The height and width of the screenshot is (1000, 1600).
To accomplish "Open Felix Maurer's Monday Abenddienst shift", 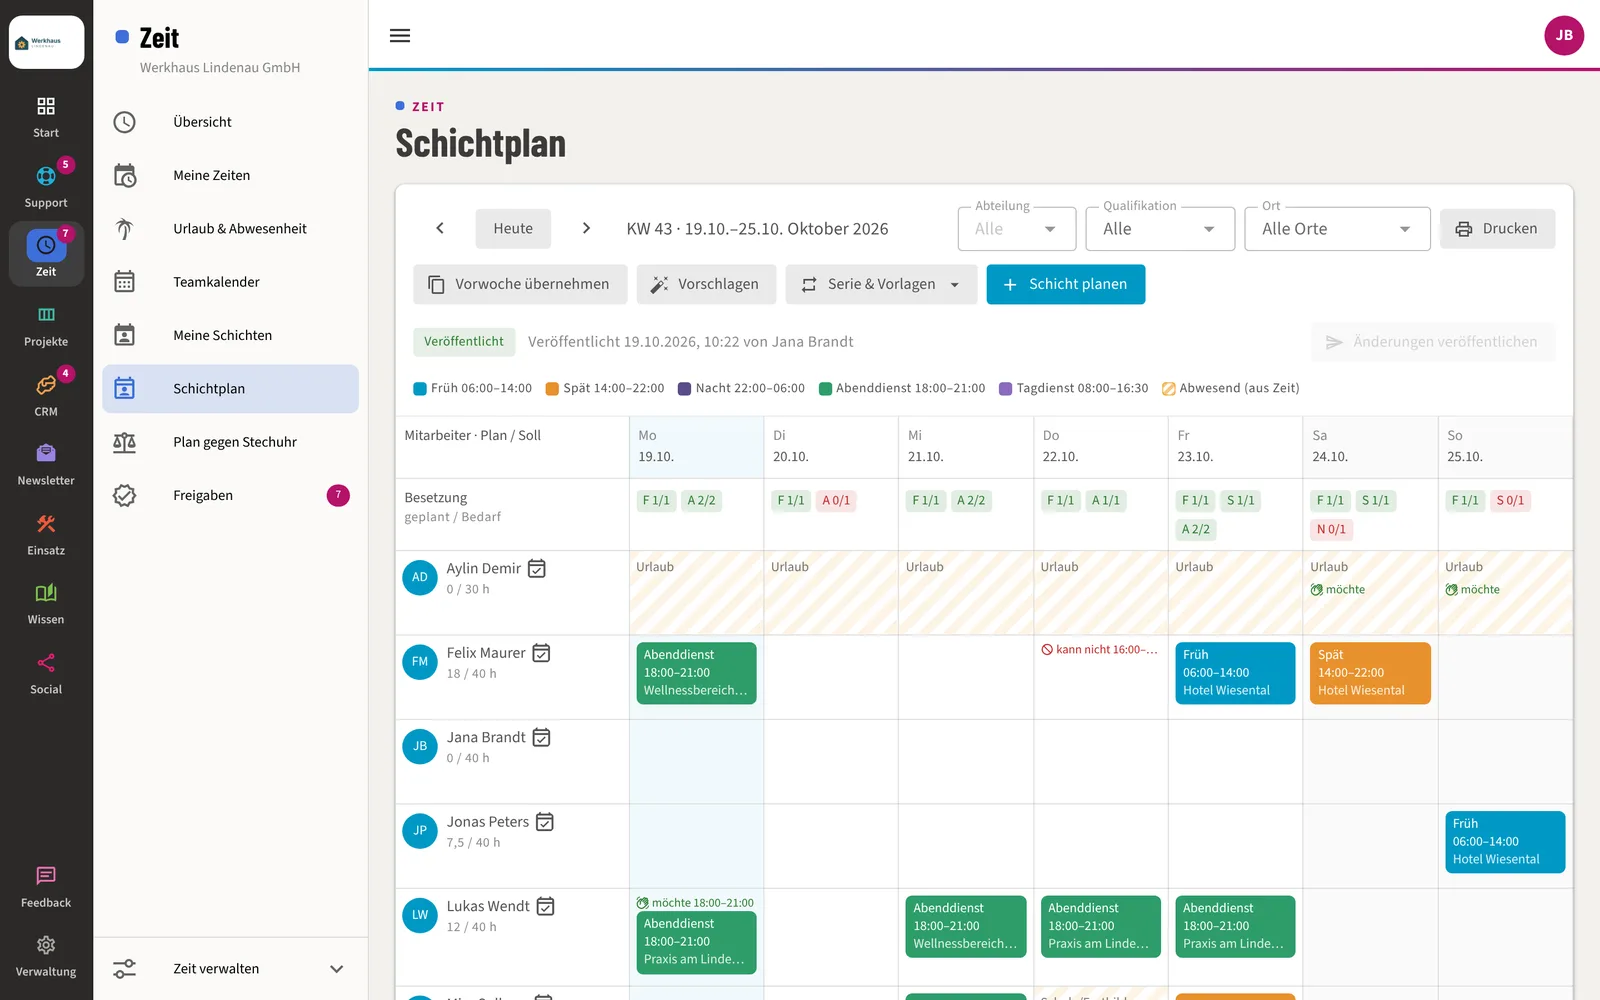I will (x=696, y=673).
